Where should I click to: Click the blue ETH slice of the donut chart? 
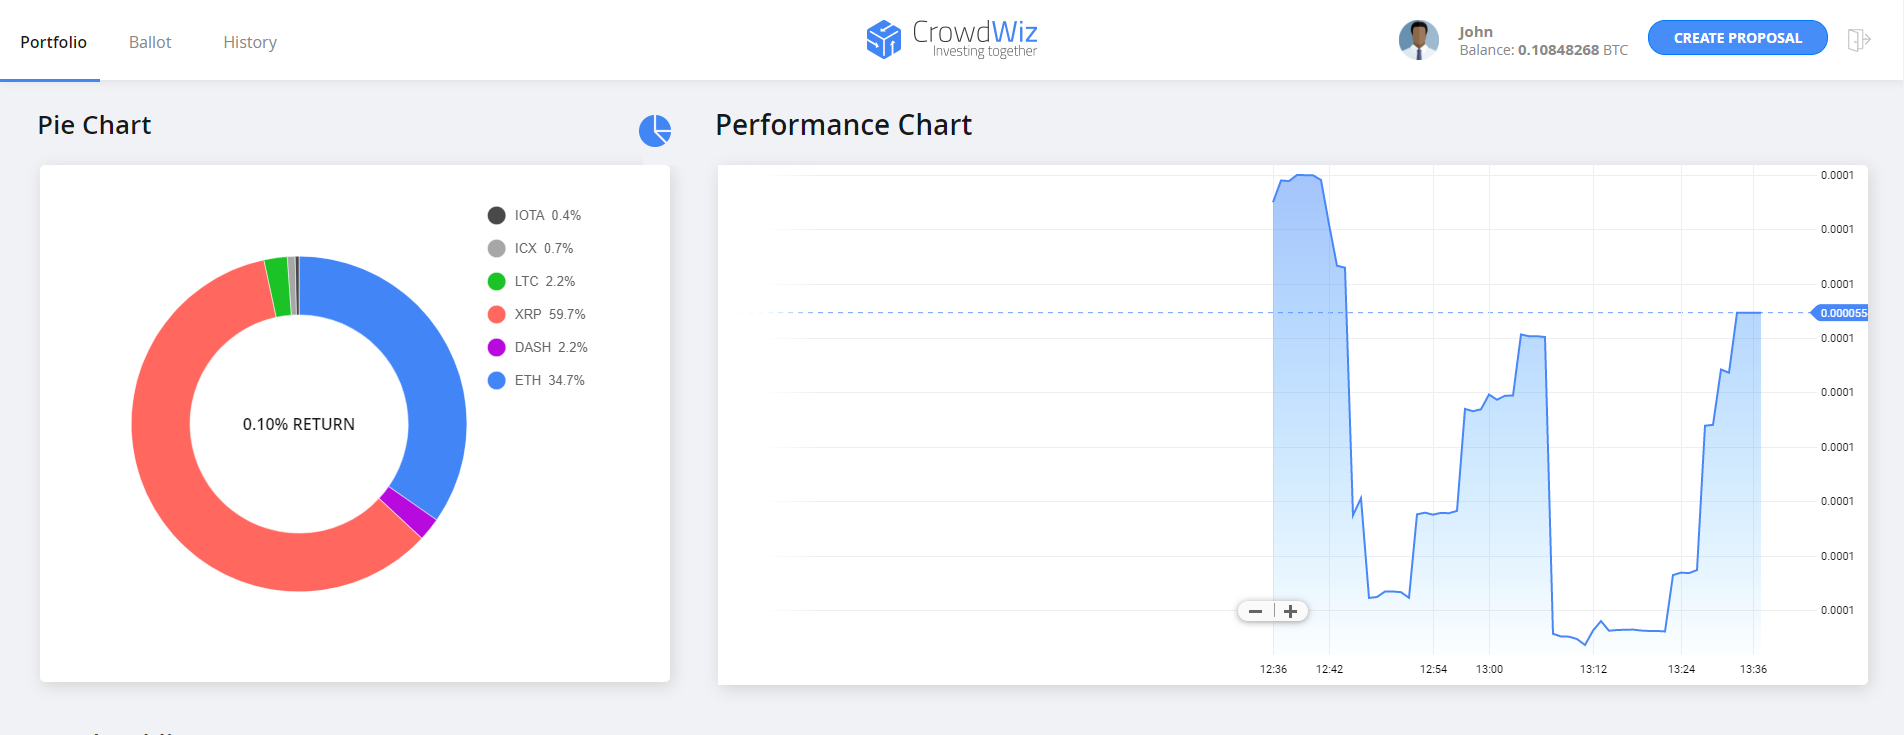click(418, 360)
